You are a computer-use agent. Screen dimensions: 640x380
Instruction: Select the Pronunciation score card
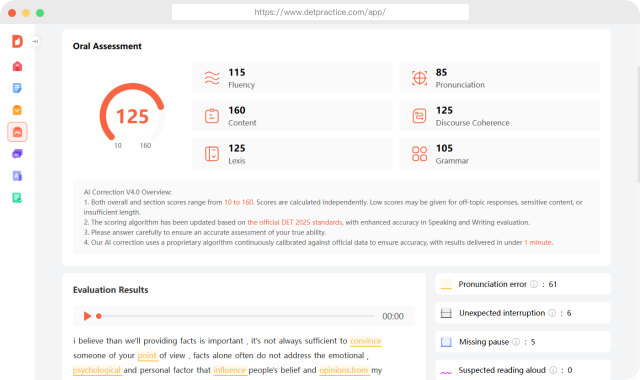pyautogui.click(x=499, y=78)
